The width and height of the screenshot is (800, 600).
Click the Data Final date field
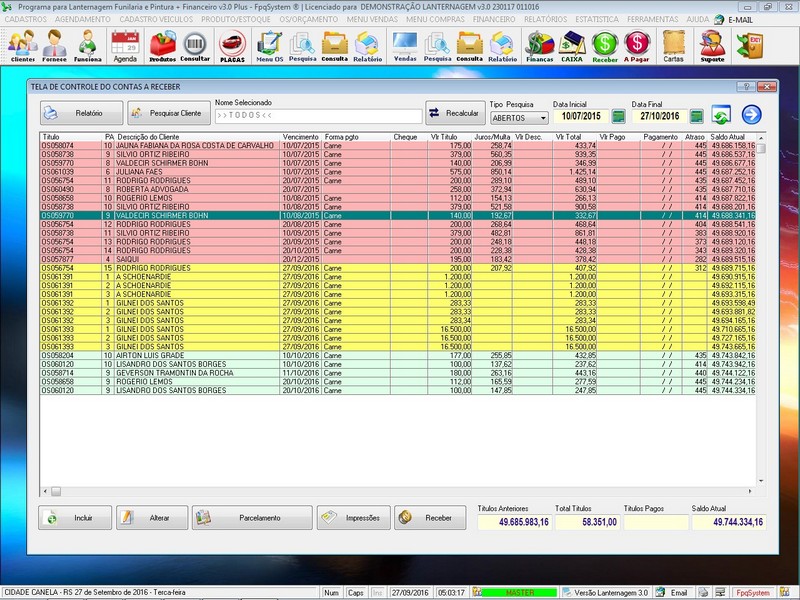(659, 116)
